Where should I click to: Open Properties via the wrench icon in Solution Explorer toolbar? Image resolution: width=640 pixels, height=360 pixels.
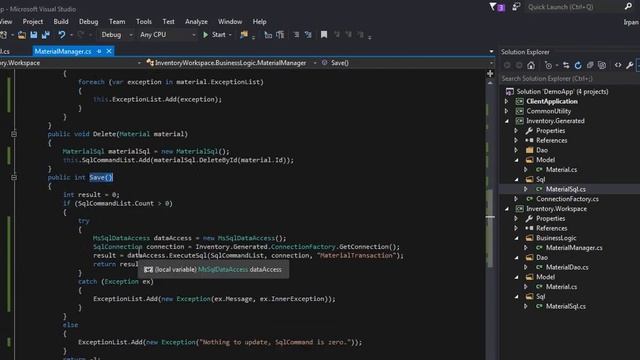click(x=630, y=65)
